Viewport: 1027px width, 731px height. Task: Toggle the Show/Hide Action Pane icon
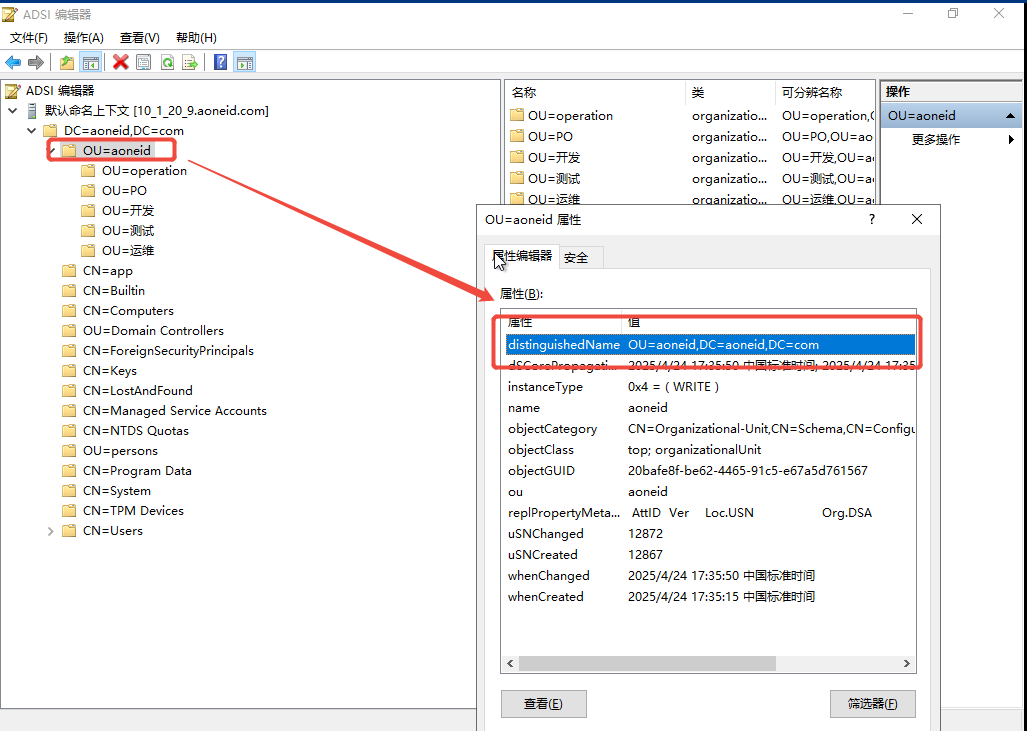(244, 62)
